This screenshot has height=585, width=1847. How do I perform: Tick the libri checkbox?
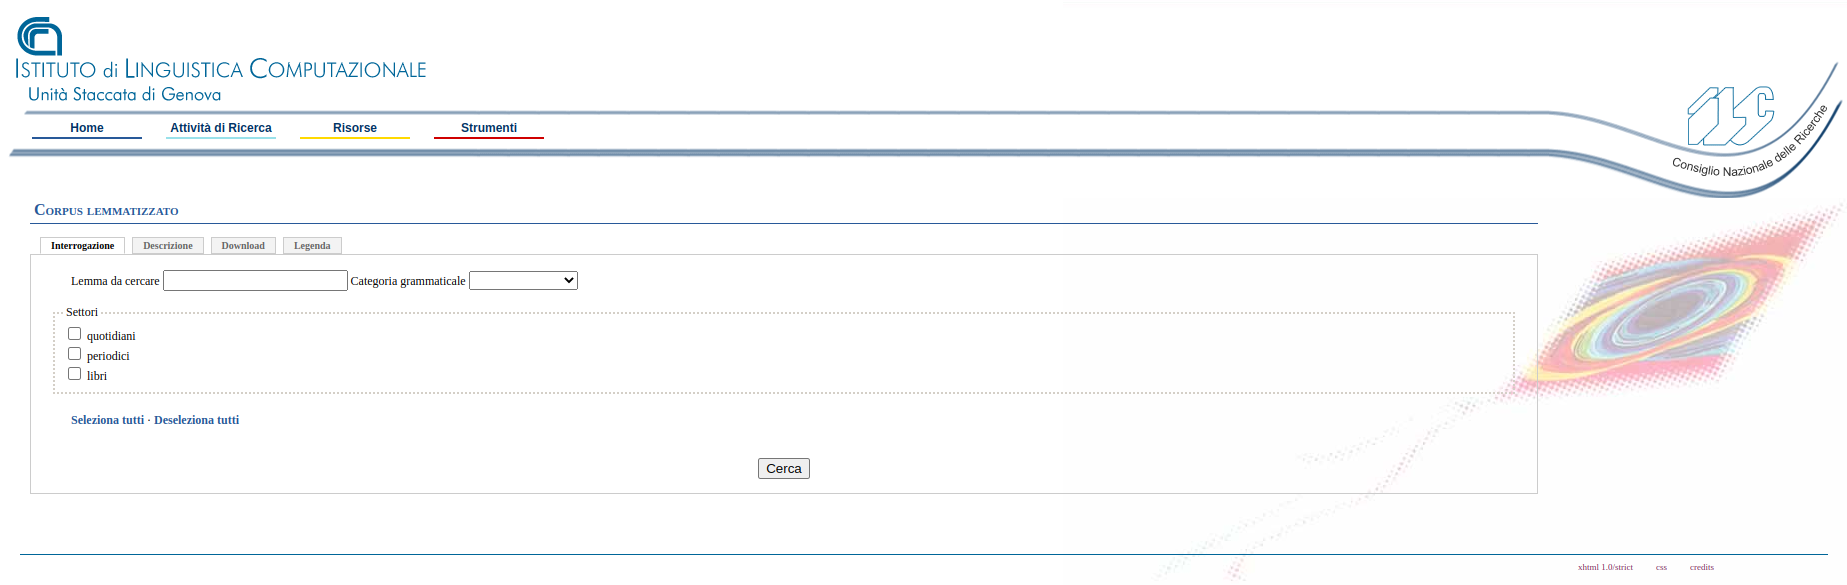tap(74, 374)
